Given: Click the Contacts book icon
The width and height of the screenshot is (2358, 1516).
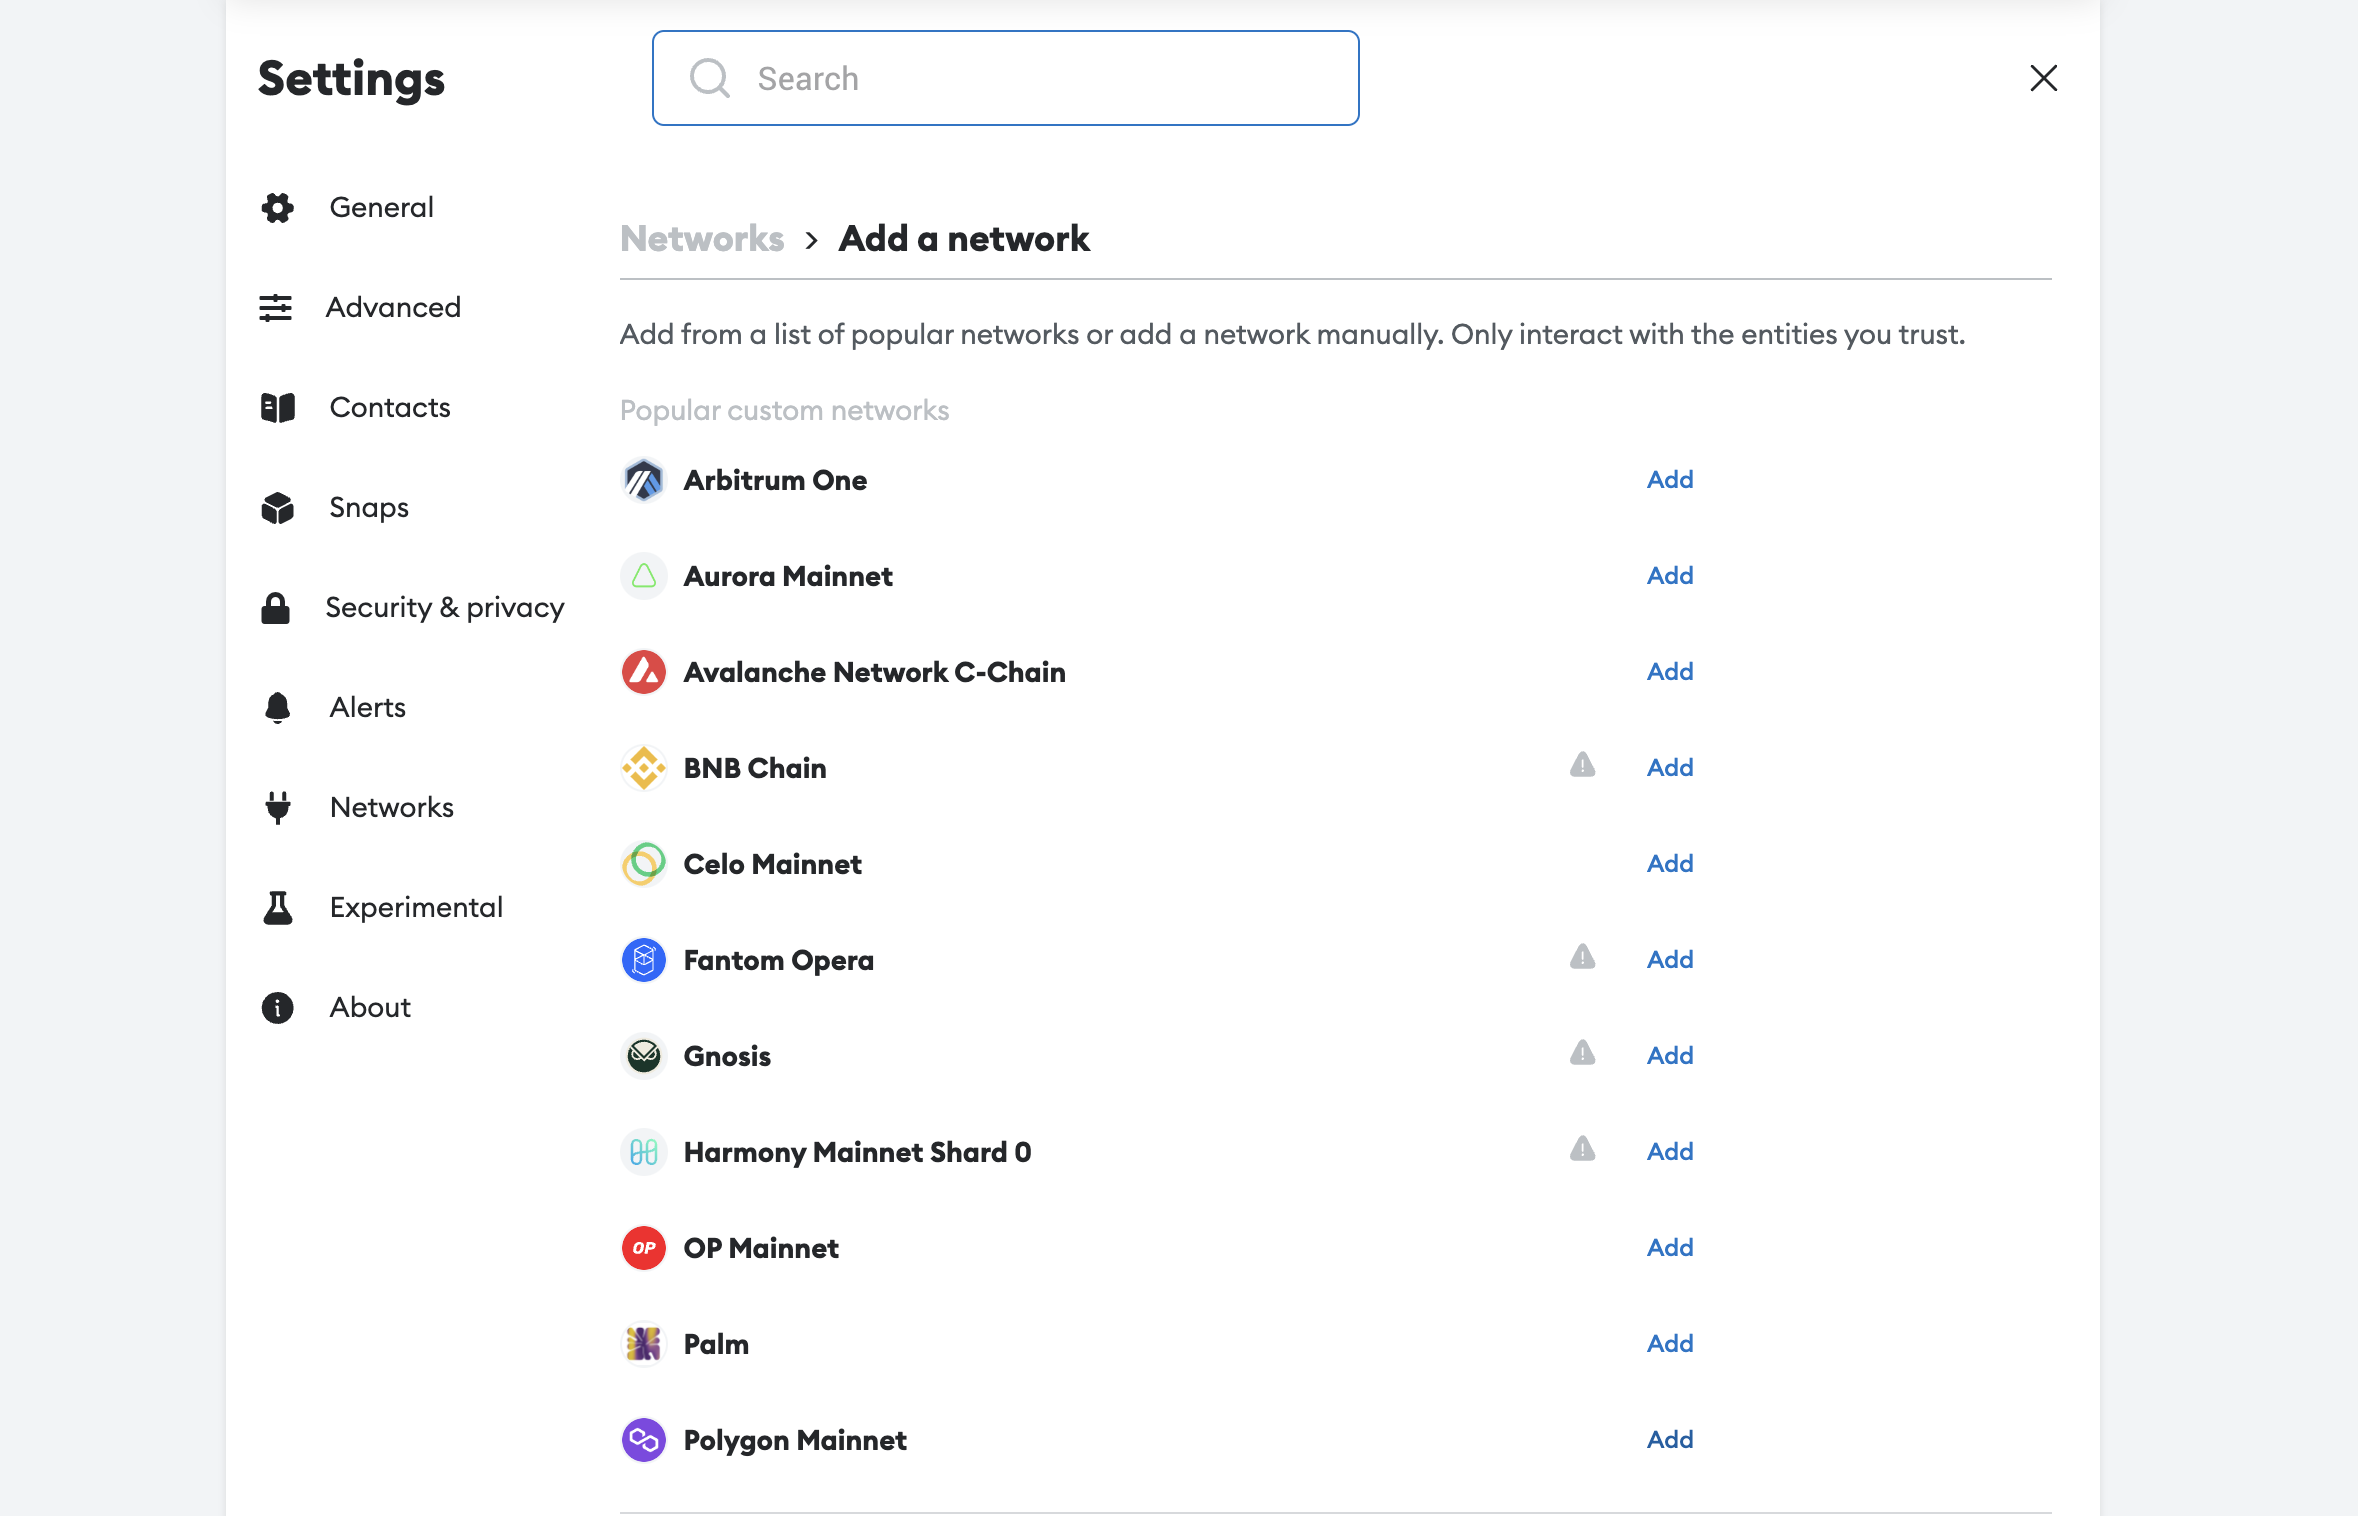Looking at the screenshot, I should click(x=277, y=407).
